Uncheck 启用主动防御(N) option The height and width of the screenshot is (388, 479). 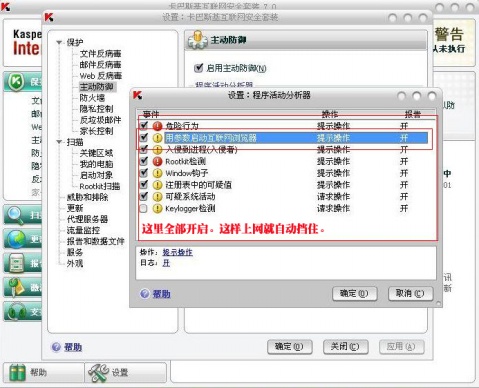click(198, 68)
